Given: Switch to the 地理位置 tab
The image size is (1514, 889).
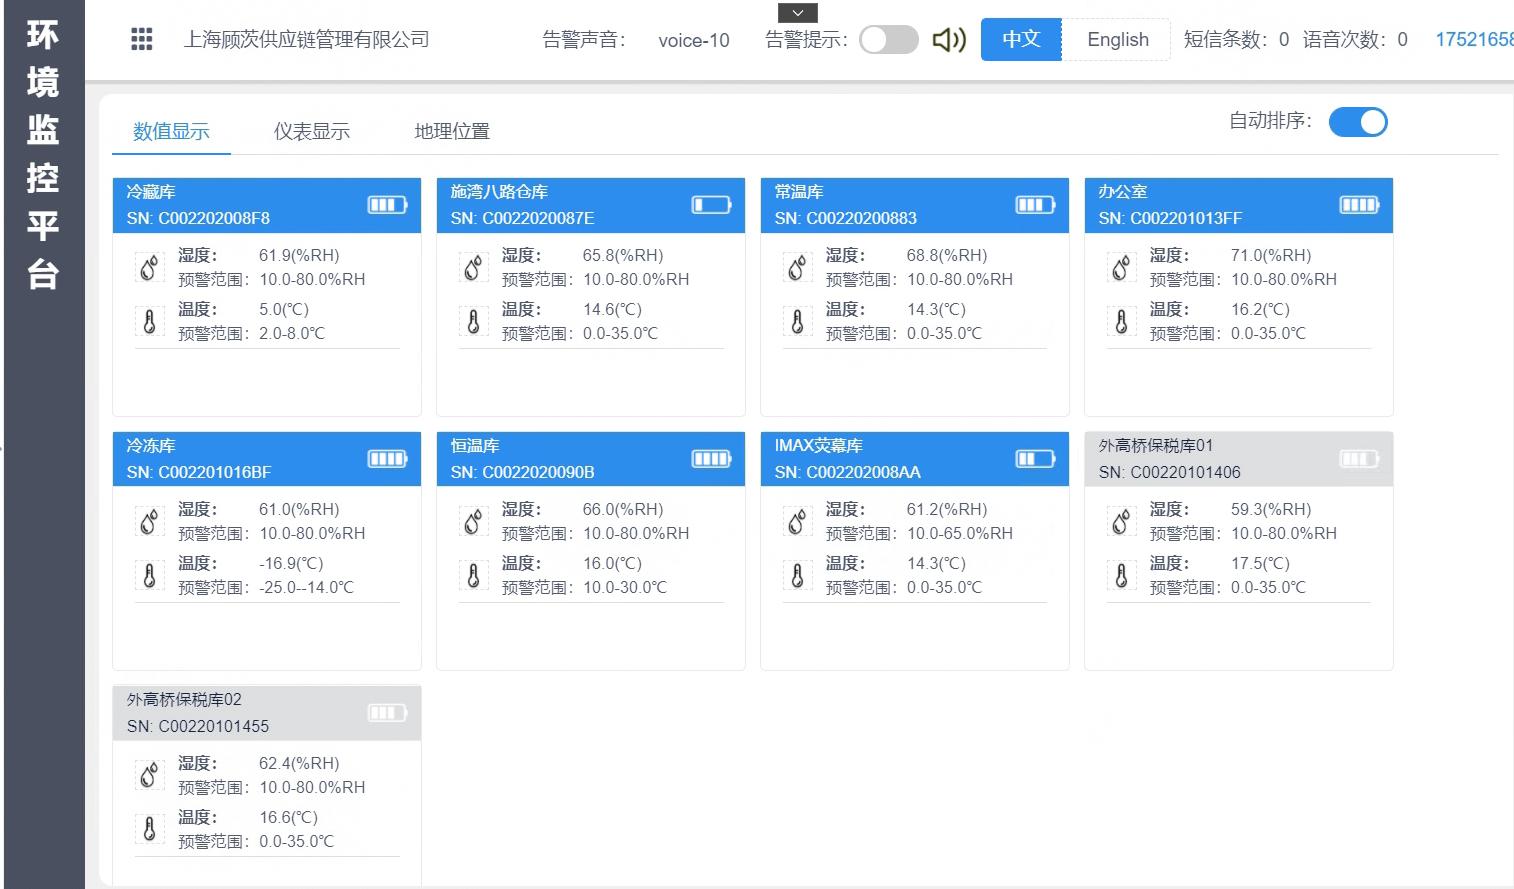Looking at the screenshot, I should [452, 131].
